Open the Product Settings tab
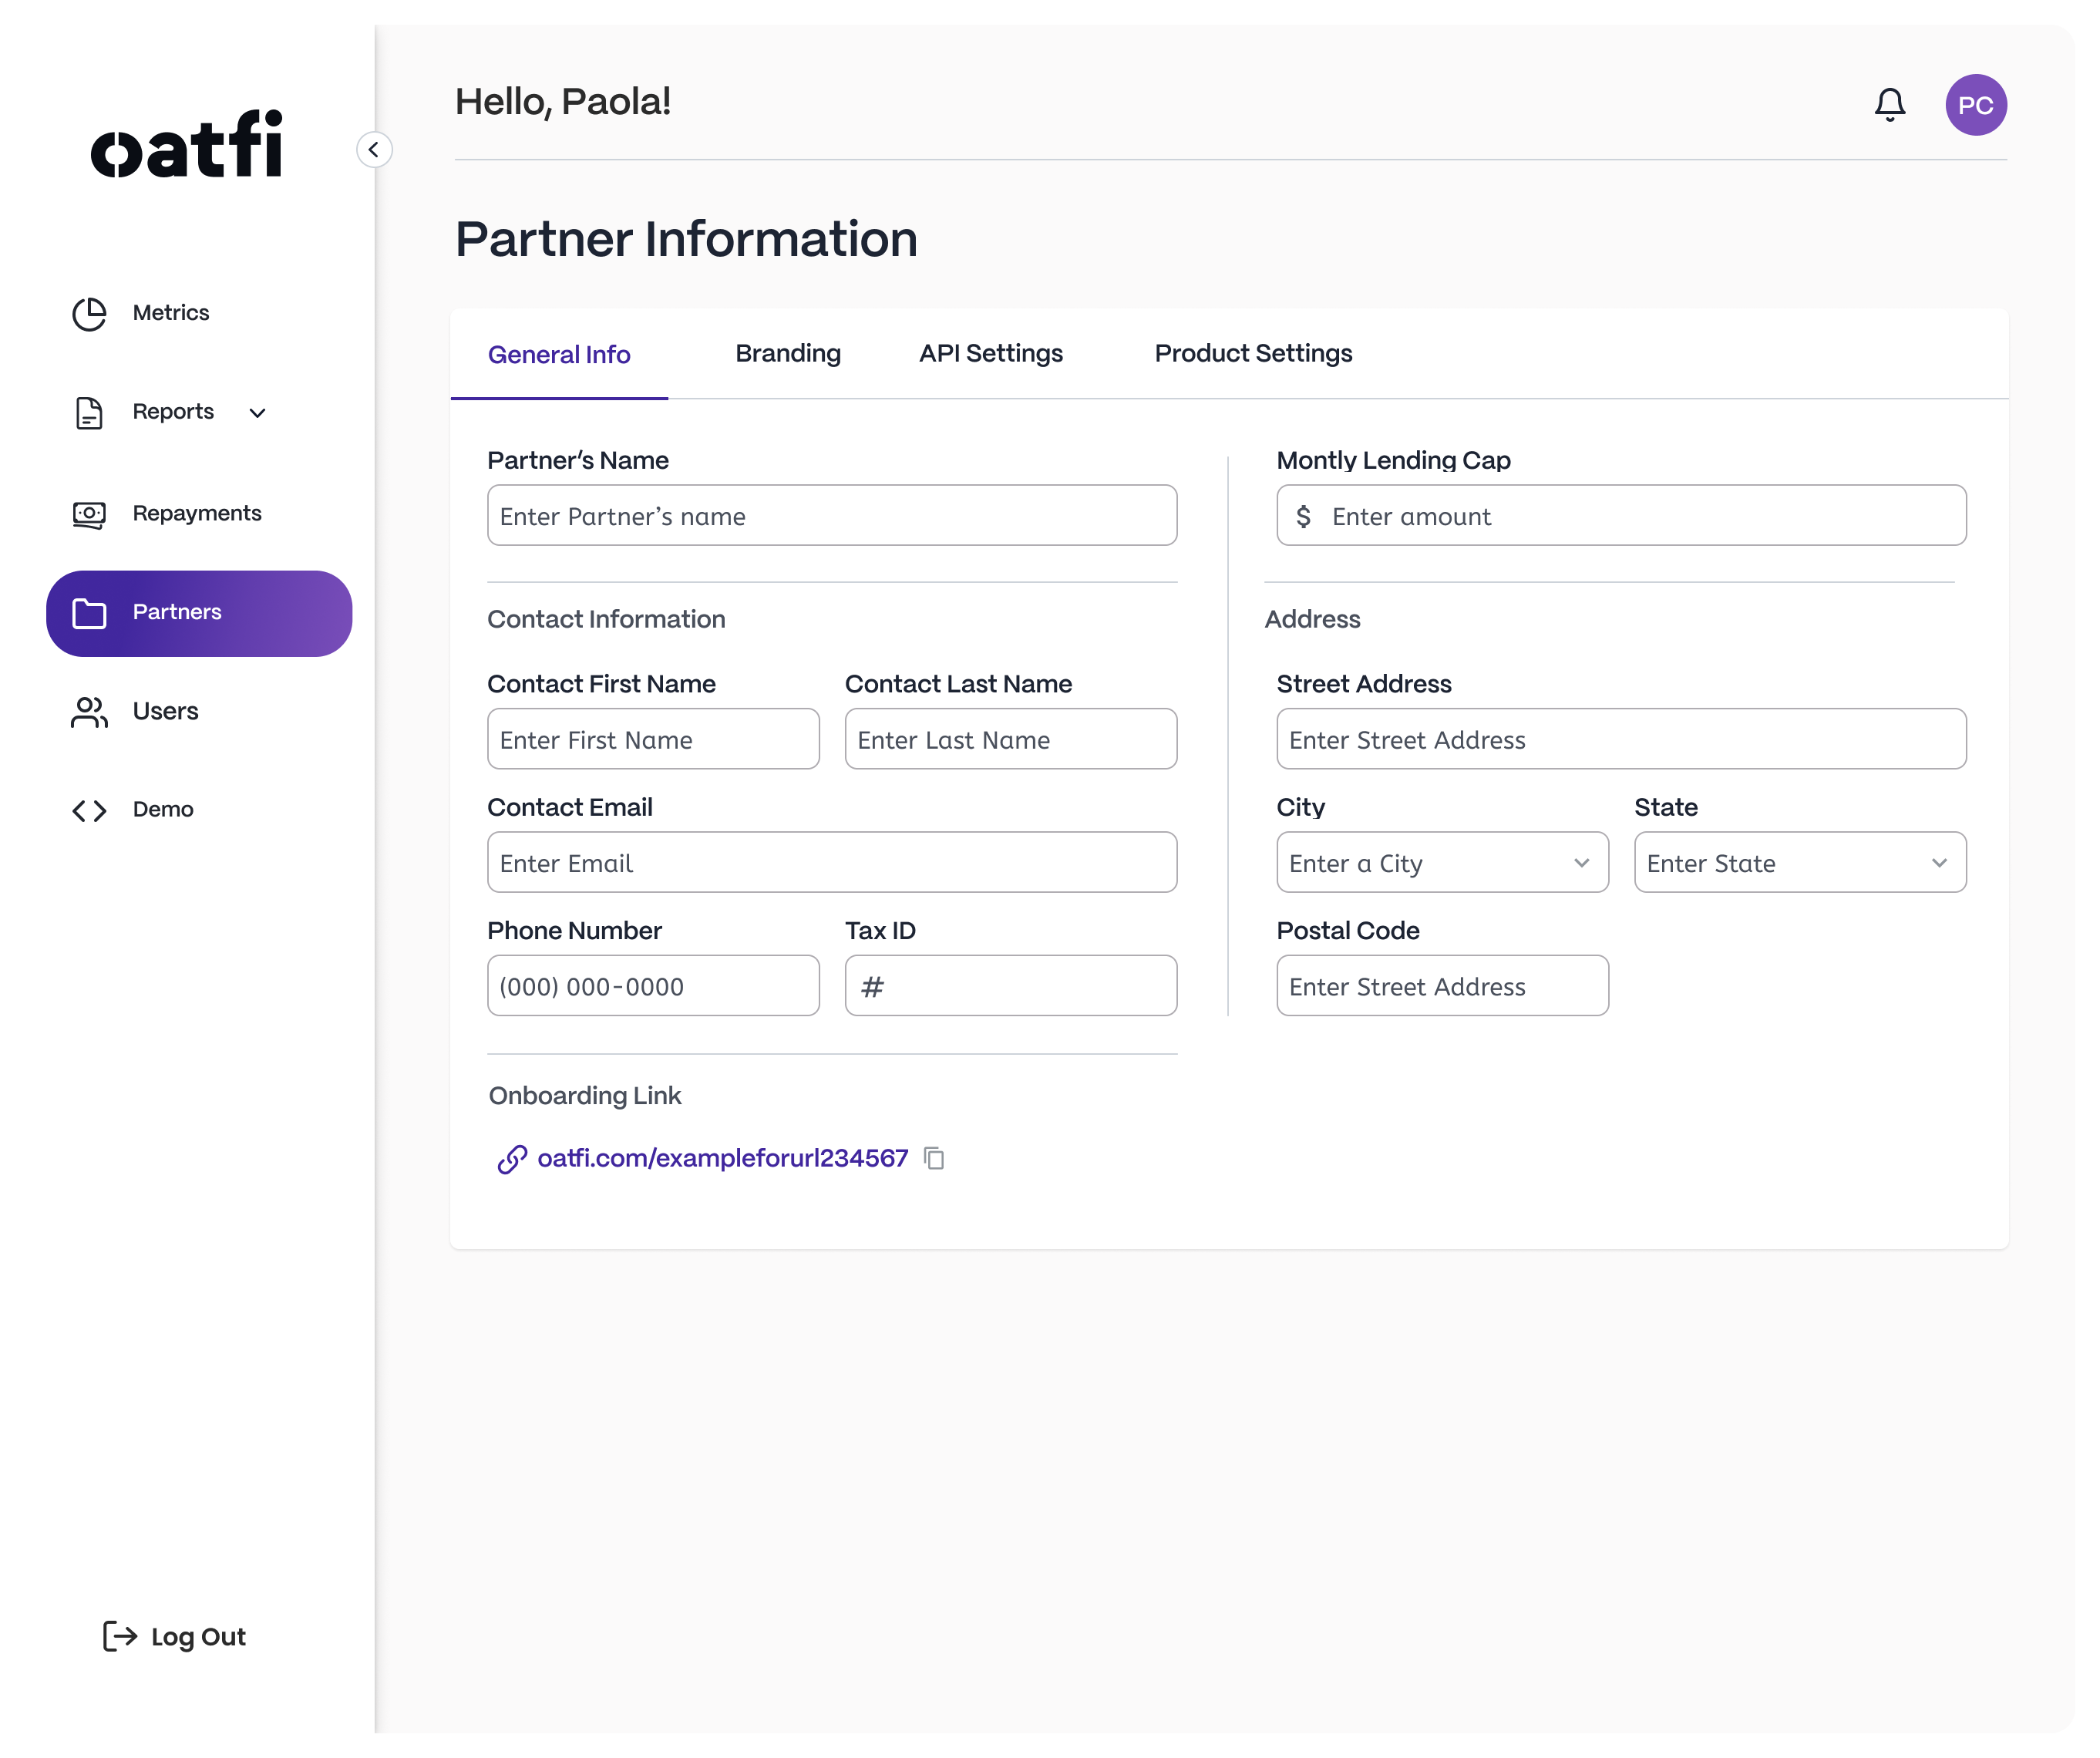Screen dimensions: 2100x1758 click(1253, 354)
